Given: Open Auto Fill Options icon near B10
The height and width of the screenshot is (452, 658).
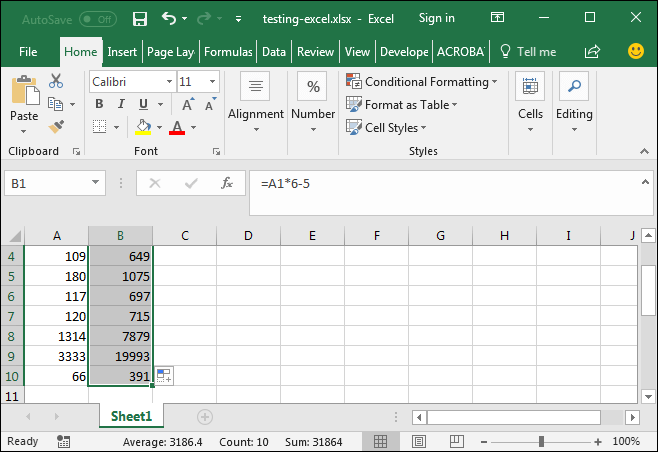Looking at the screenshot, I should pos(164,376).
